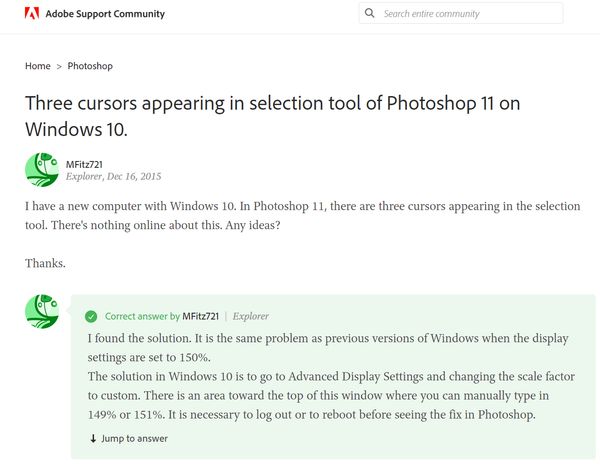Click the Explorer, Dec 16, 2015 post date
The height and width of the screenshot is (466, 600).
(x=113, y=176)
